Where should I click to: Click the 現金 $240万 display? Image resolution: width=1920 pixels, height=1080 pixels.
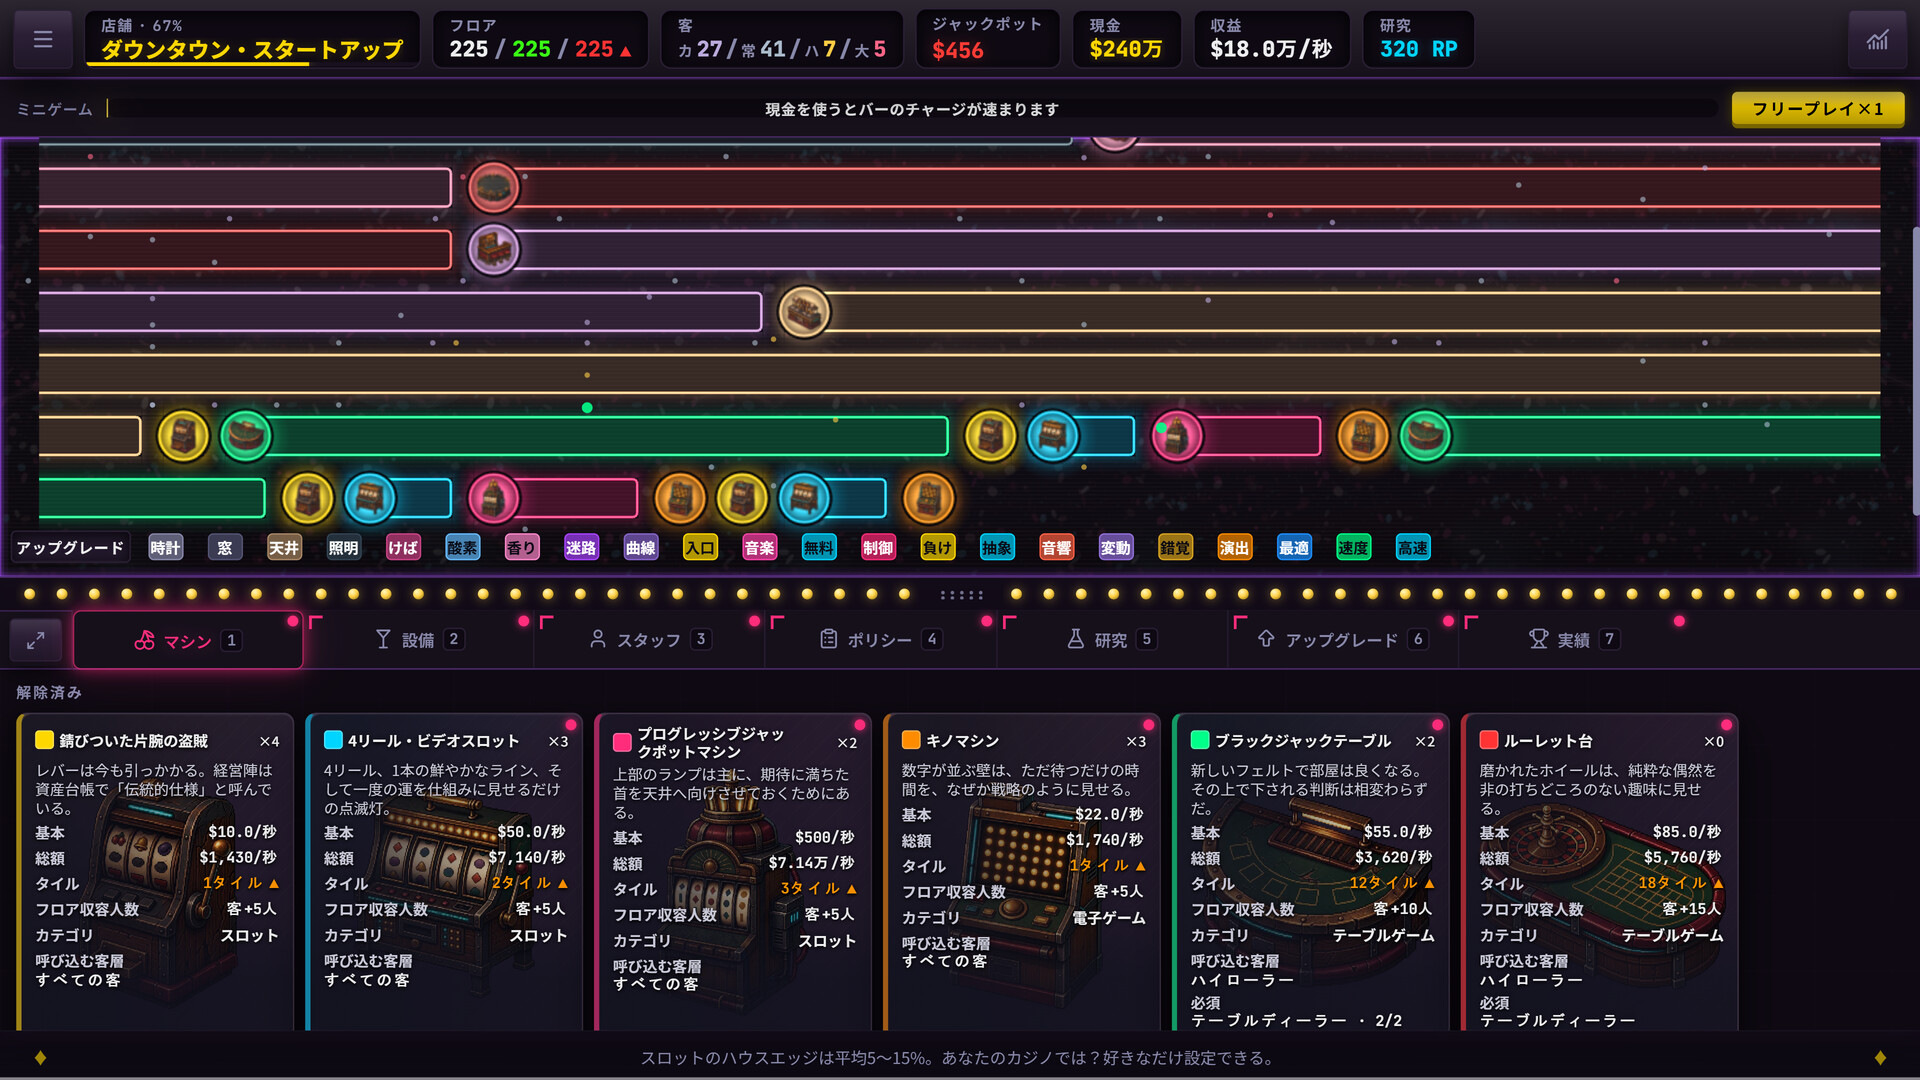(1126, 39)
